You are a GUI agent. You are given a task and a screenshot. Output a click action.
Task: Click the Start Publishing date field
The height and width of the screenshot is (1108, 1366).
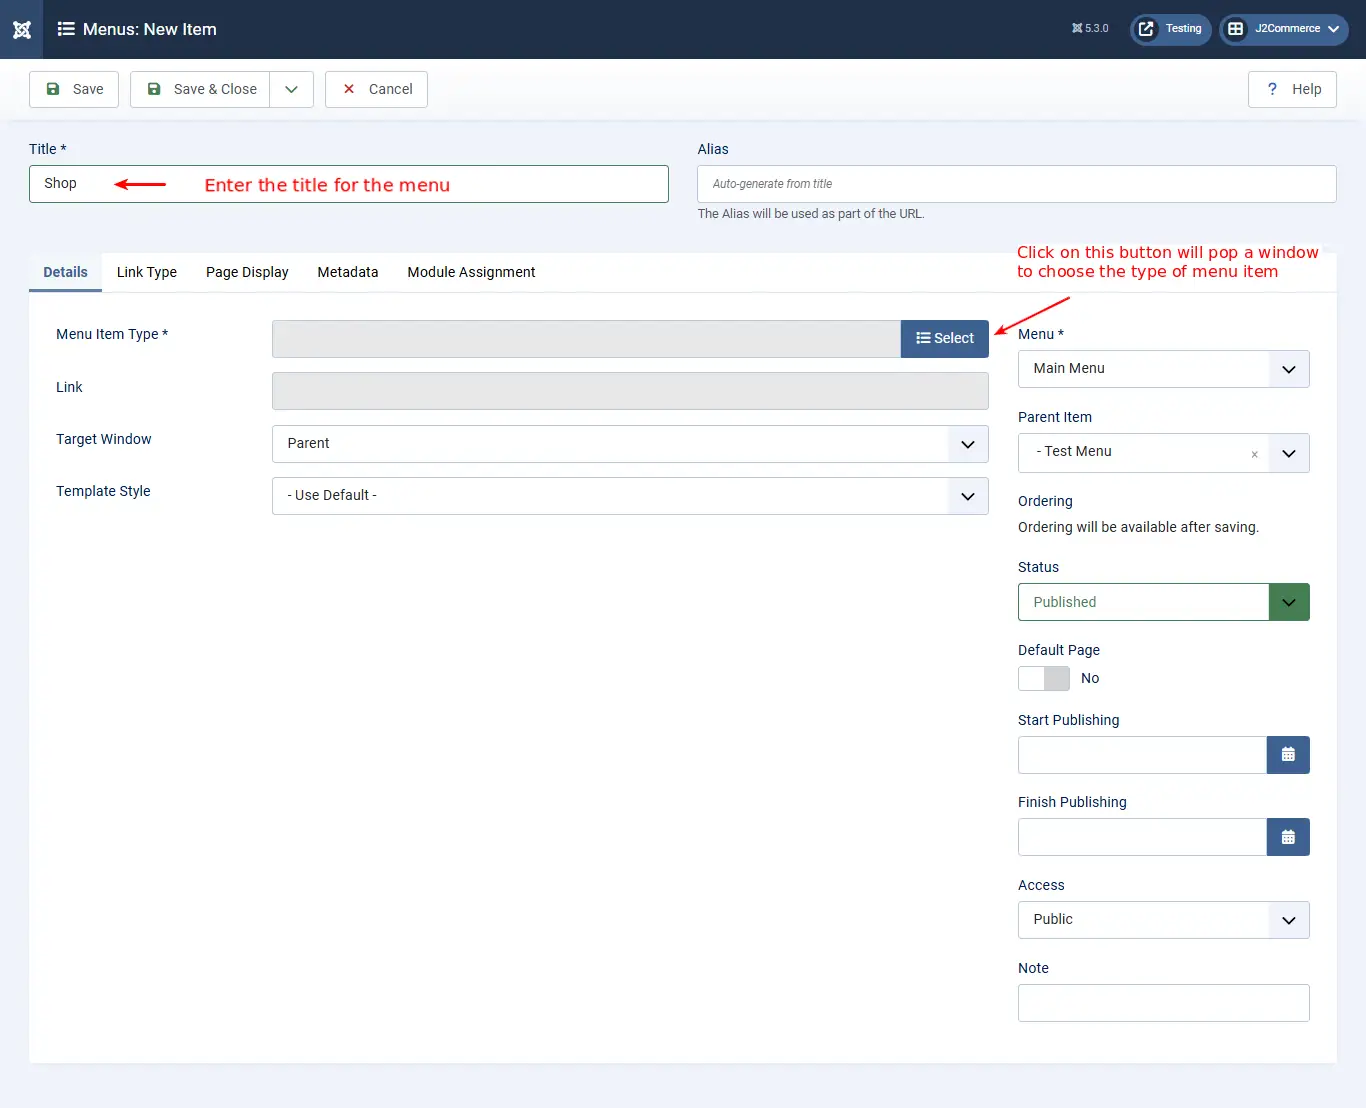pos(1142,755)
